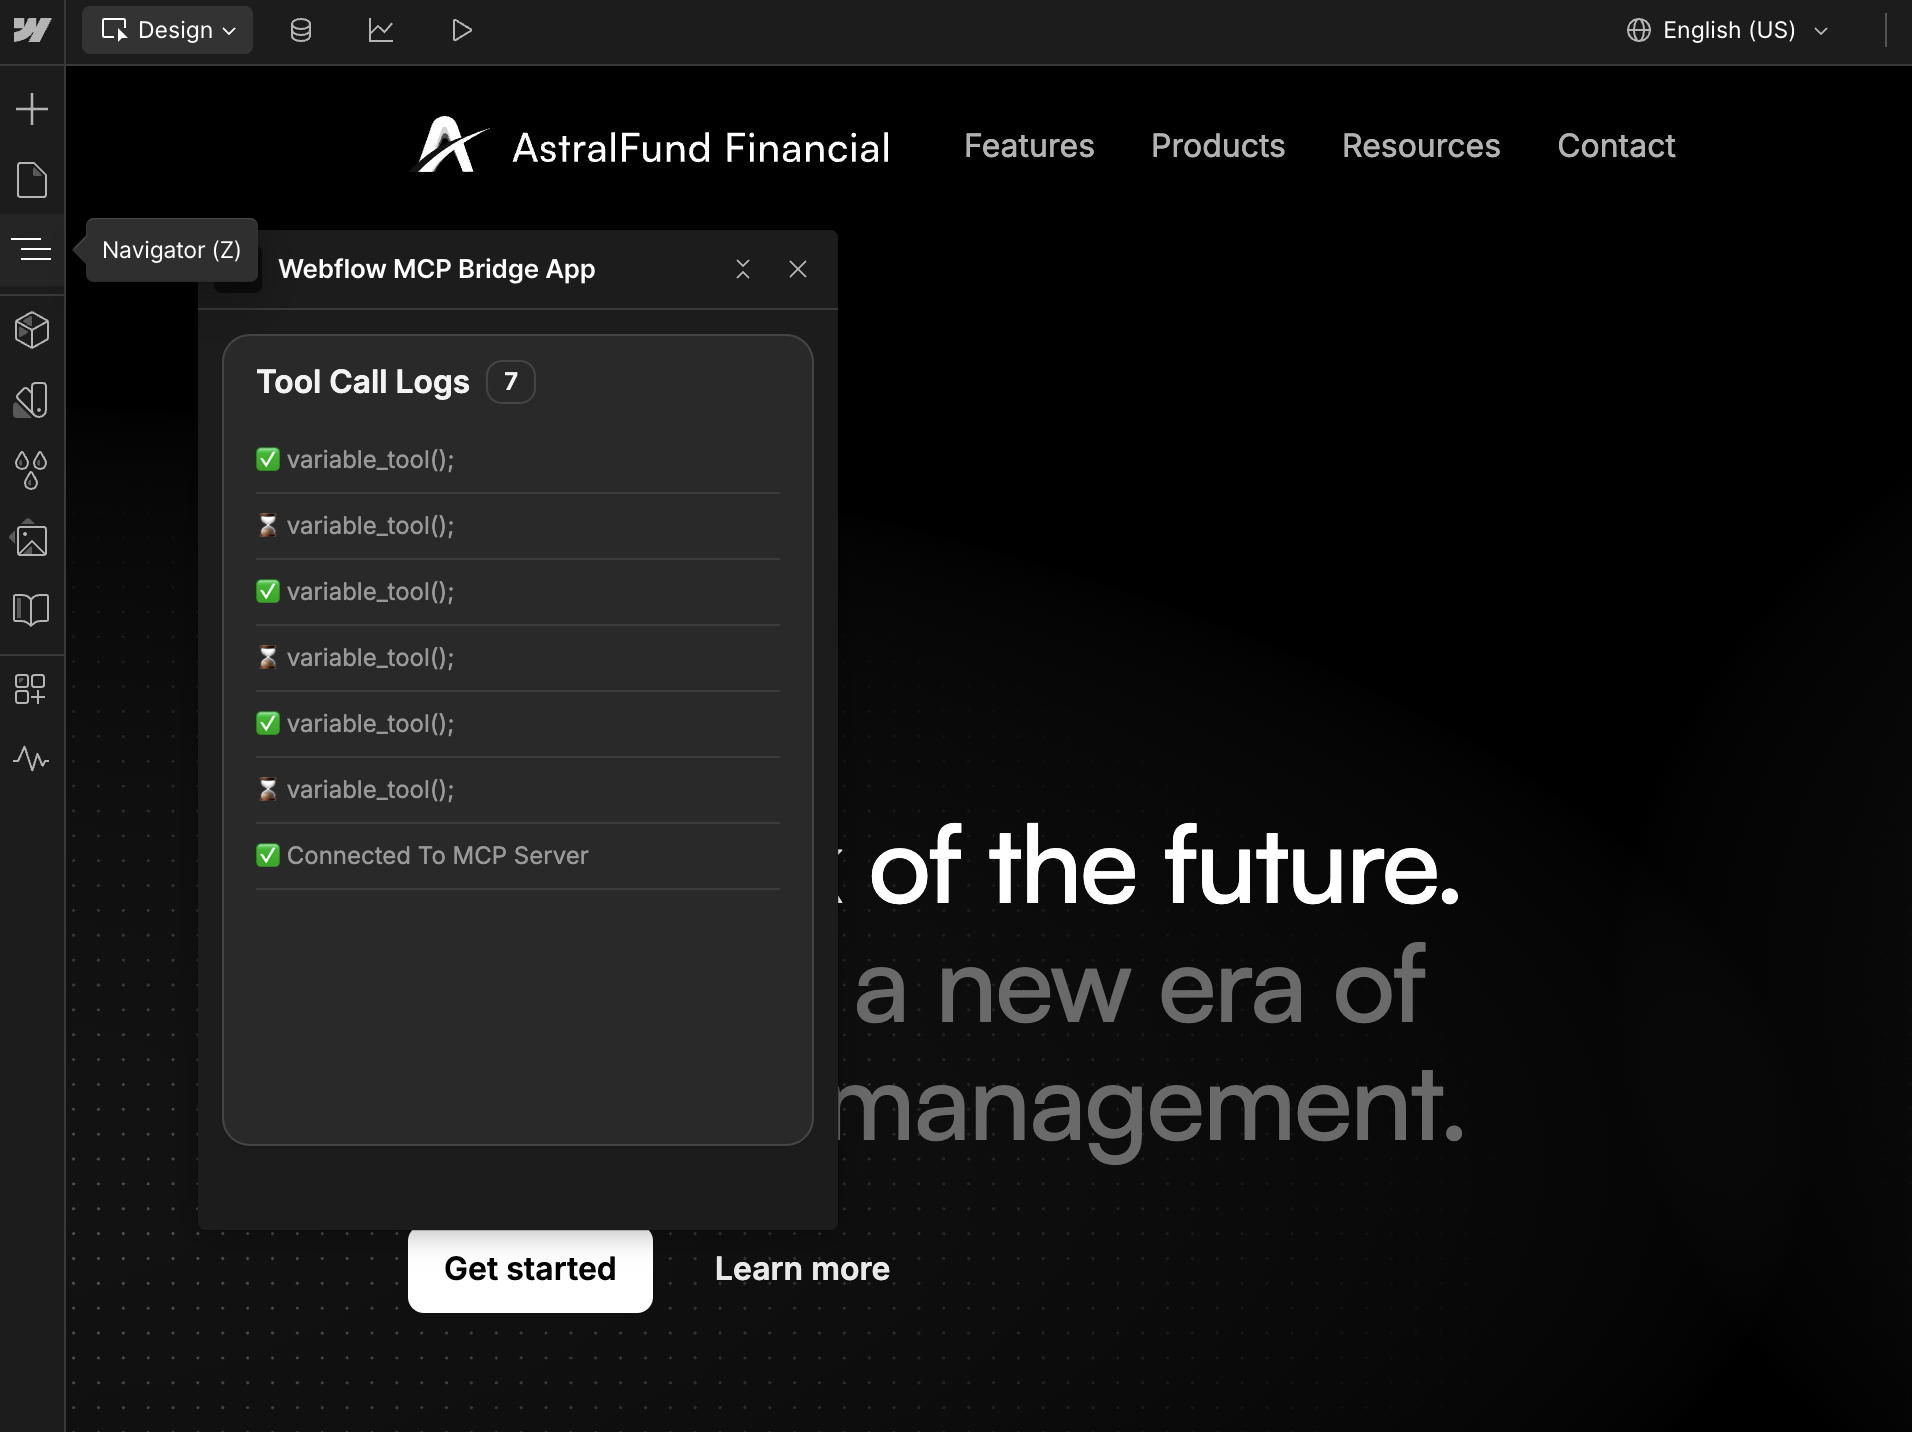This screenshot has height=1432, width=1912.
Task: Open the English (US) language dropdown
Action: (x=1727, y=30)
